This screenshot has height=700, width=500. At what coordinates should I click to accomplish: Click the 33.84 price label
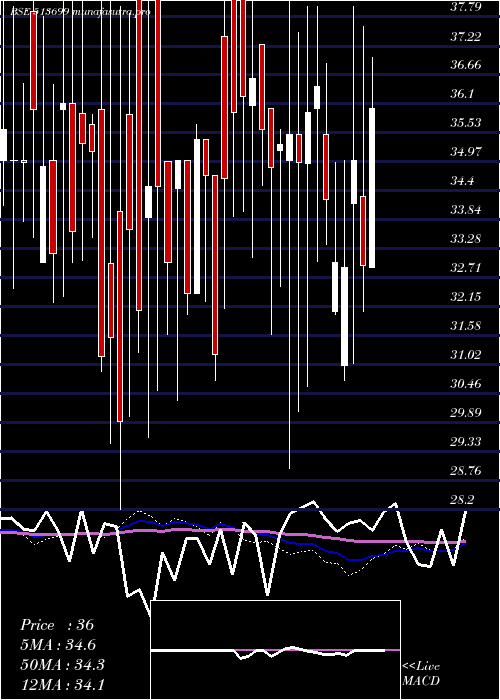point(466,209)
